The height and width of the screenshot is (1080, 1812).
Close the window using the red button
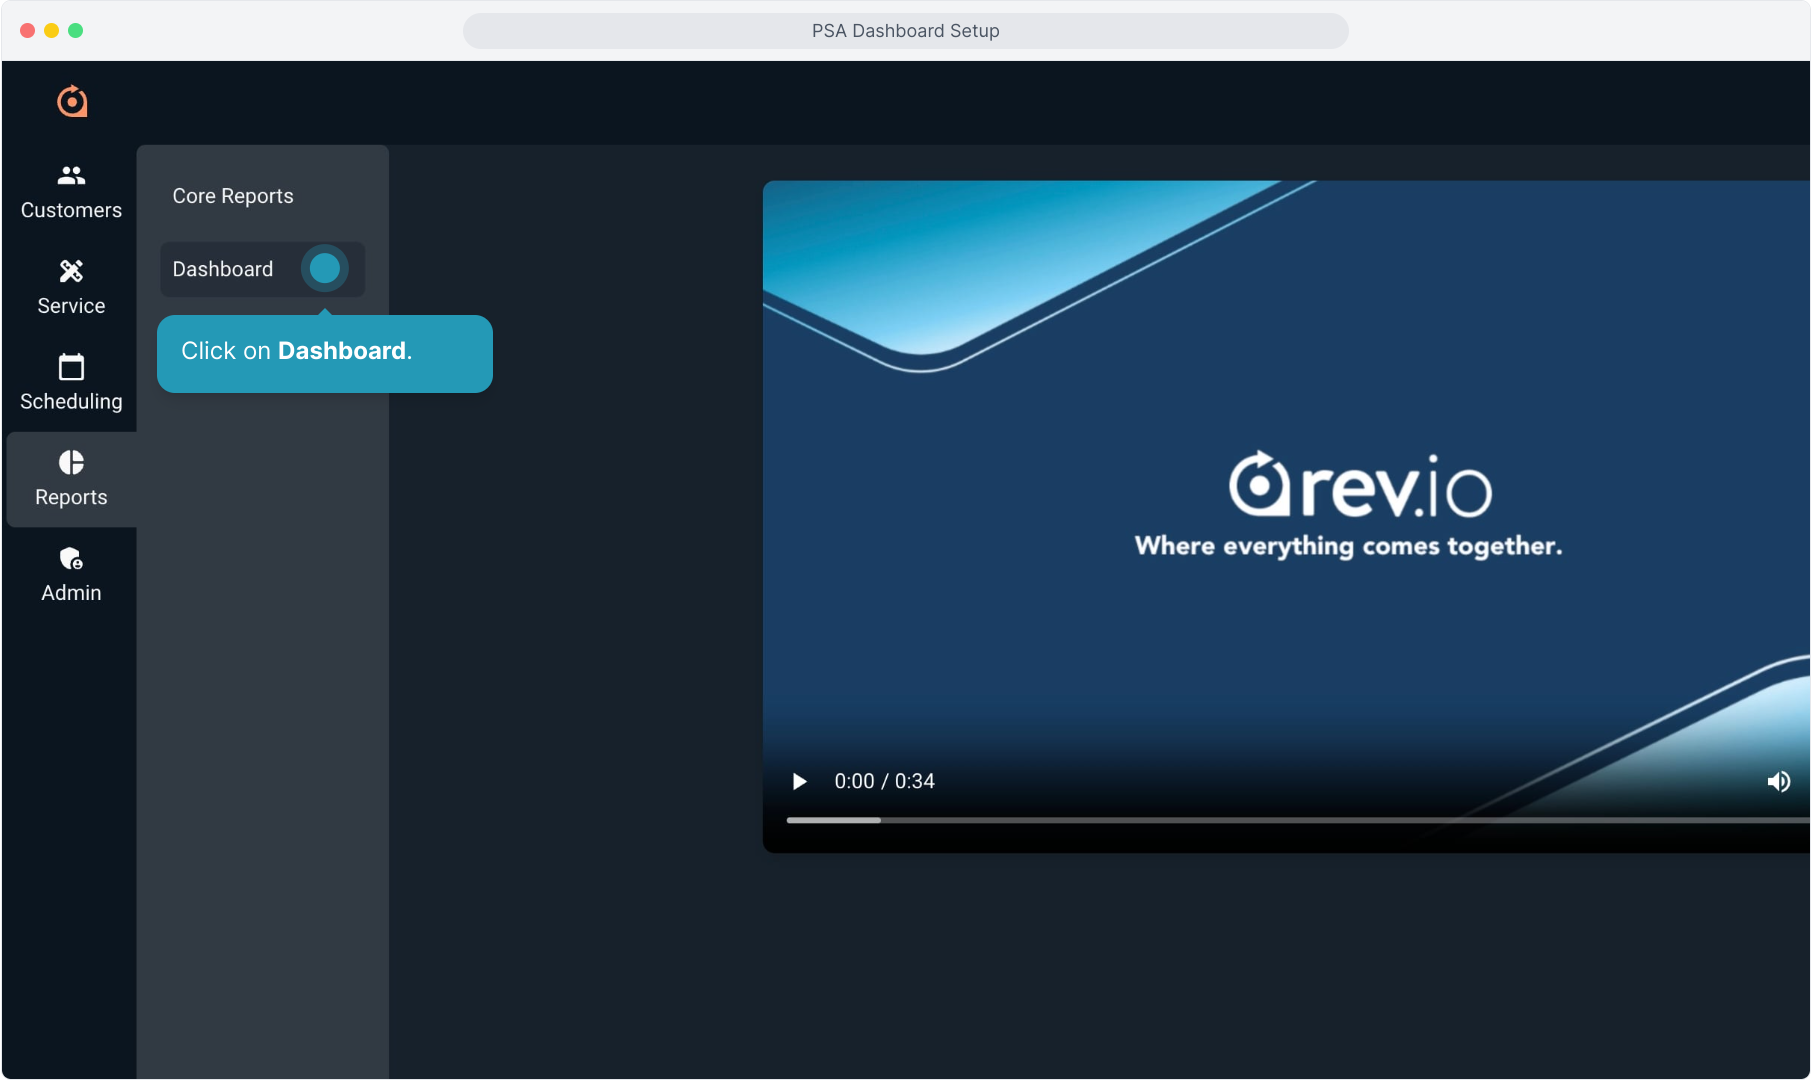[x=28, y=31]
